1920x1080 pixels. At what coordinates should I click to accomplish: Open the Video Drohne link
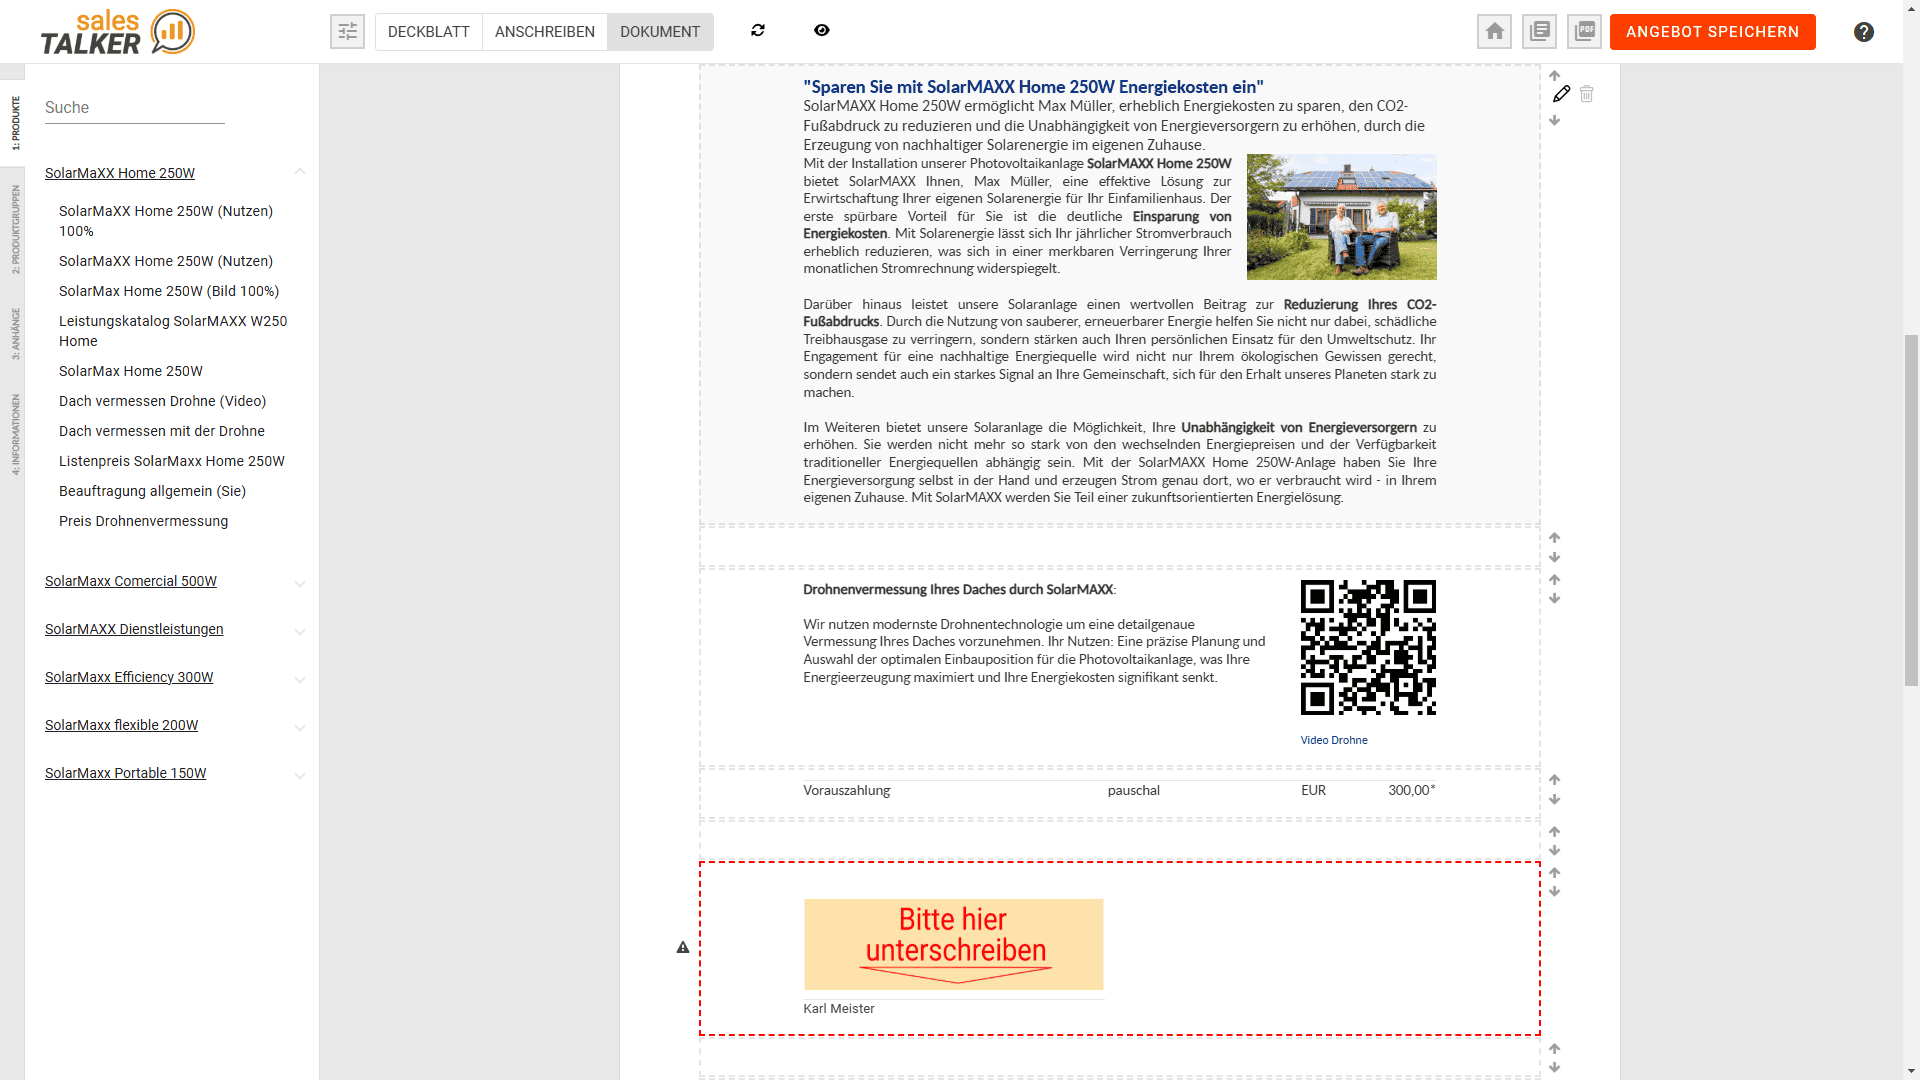click(1334, 740)
